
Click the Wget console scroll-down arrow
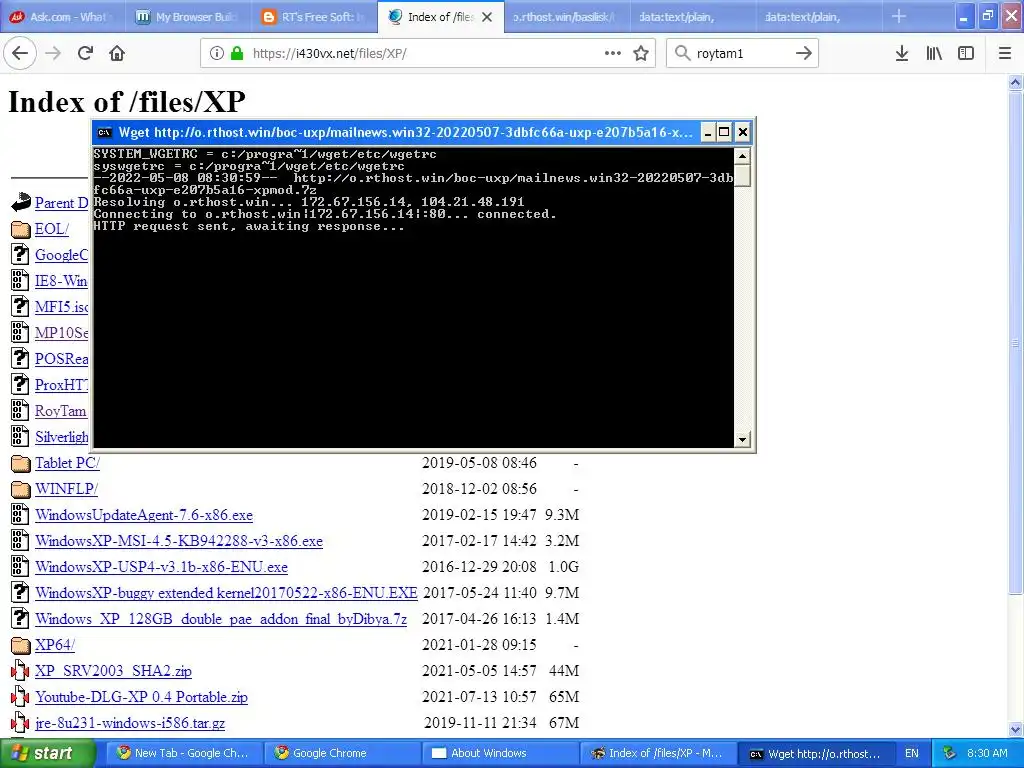742,440
